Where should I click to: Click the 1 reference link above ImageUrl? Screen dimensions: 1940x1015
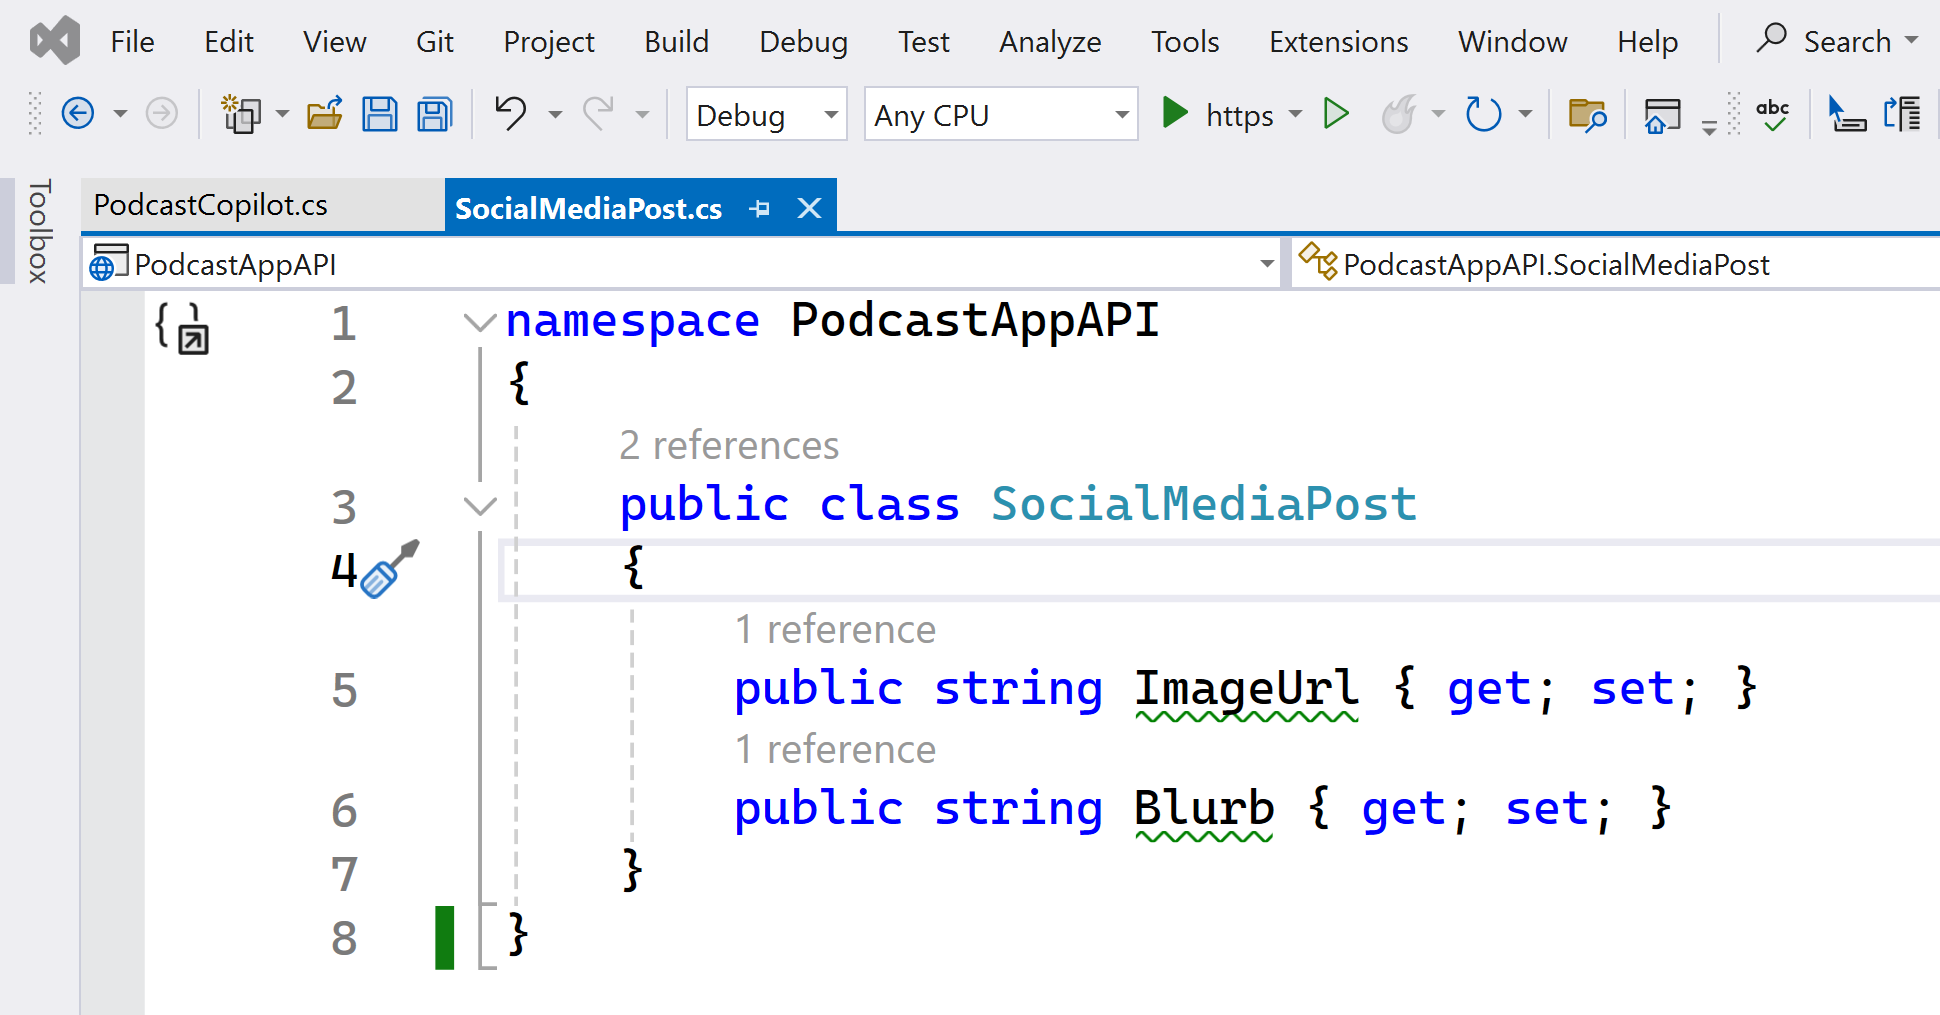point(835,629)
